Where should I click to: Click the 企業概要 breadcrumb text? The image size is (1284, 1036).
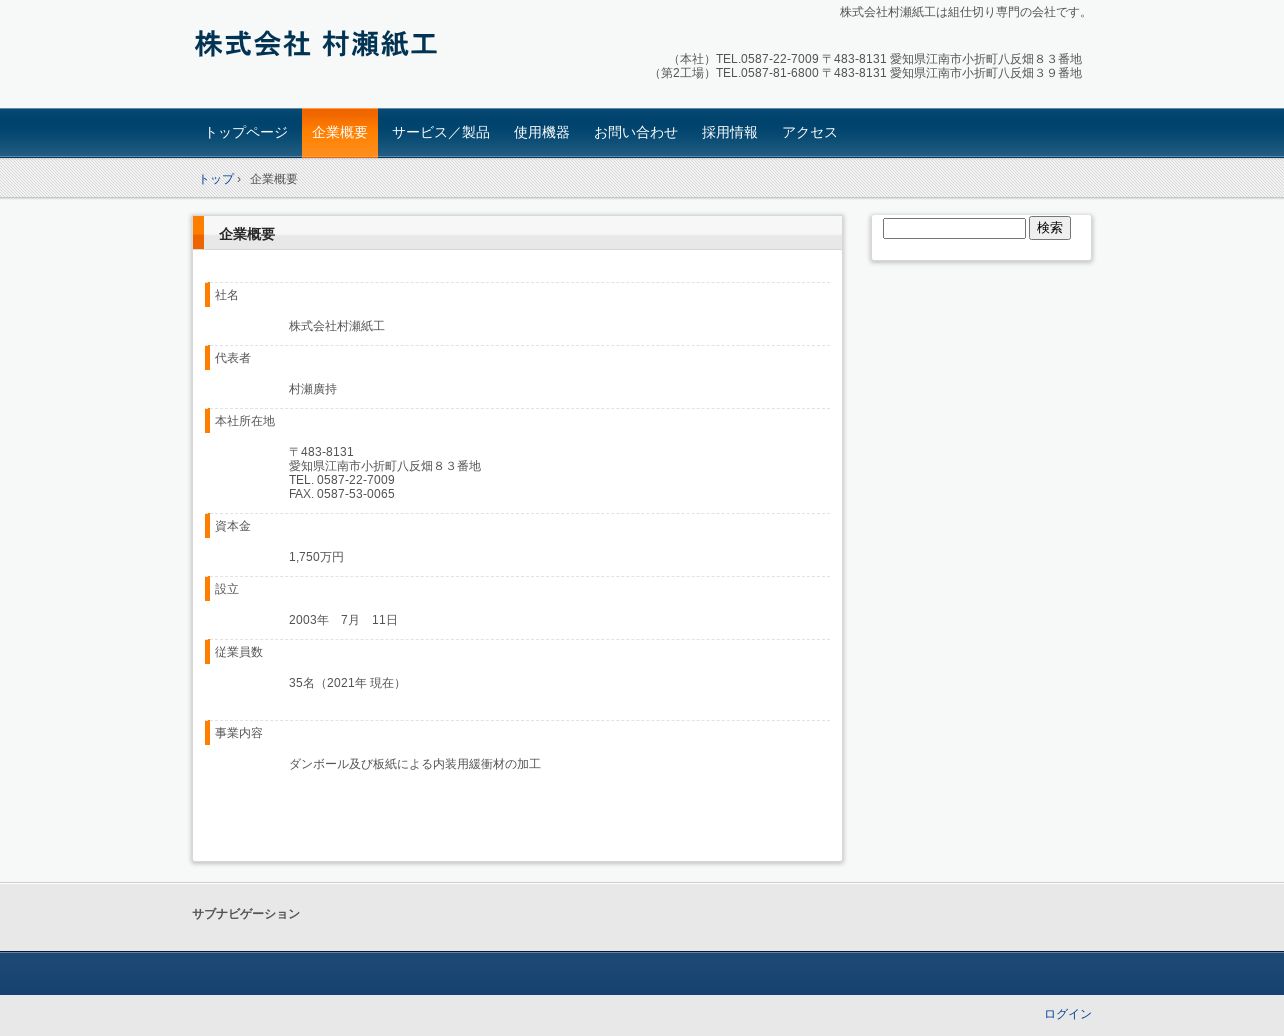(x=274, y=179)
